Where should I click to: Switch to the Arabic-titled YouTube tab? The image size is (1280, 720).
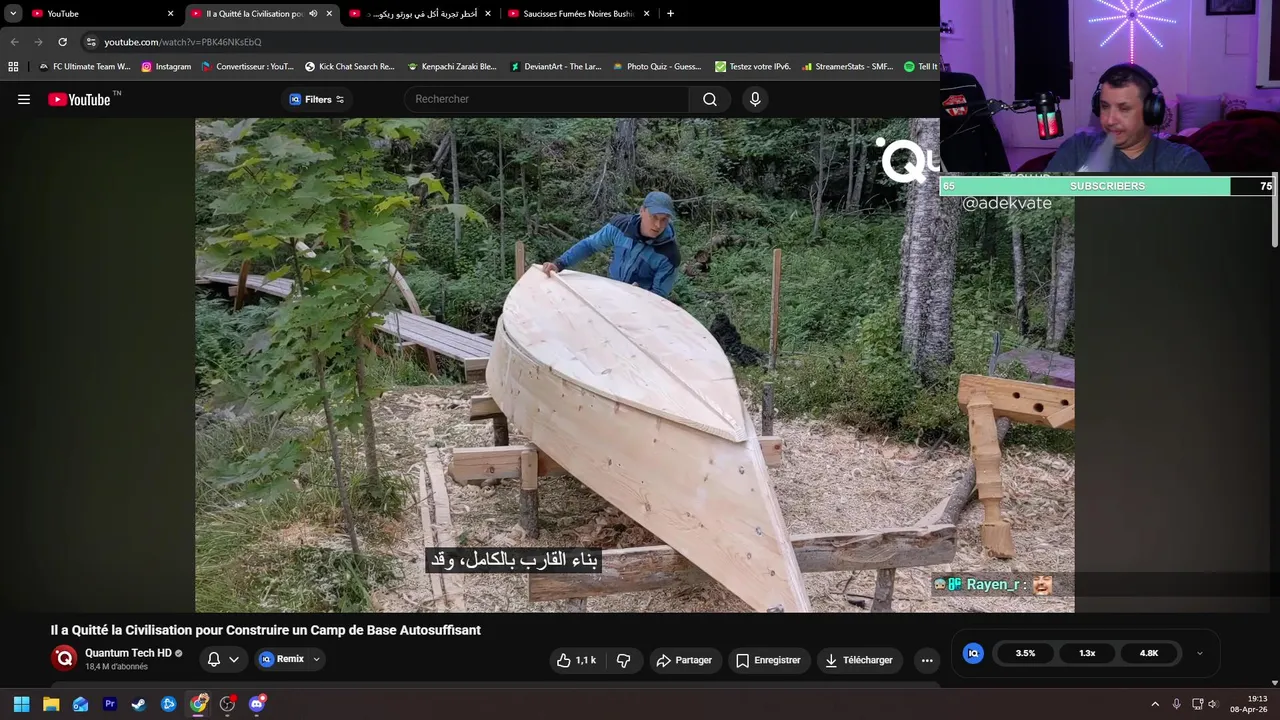[420, 13]
